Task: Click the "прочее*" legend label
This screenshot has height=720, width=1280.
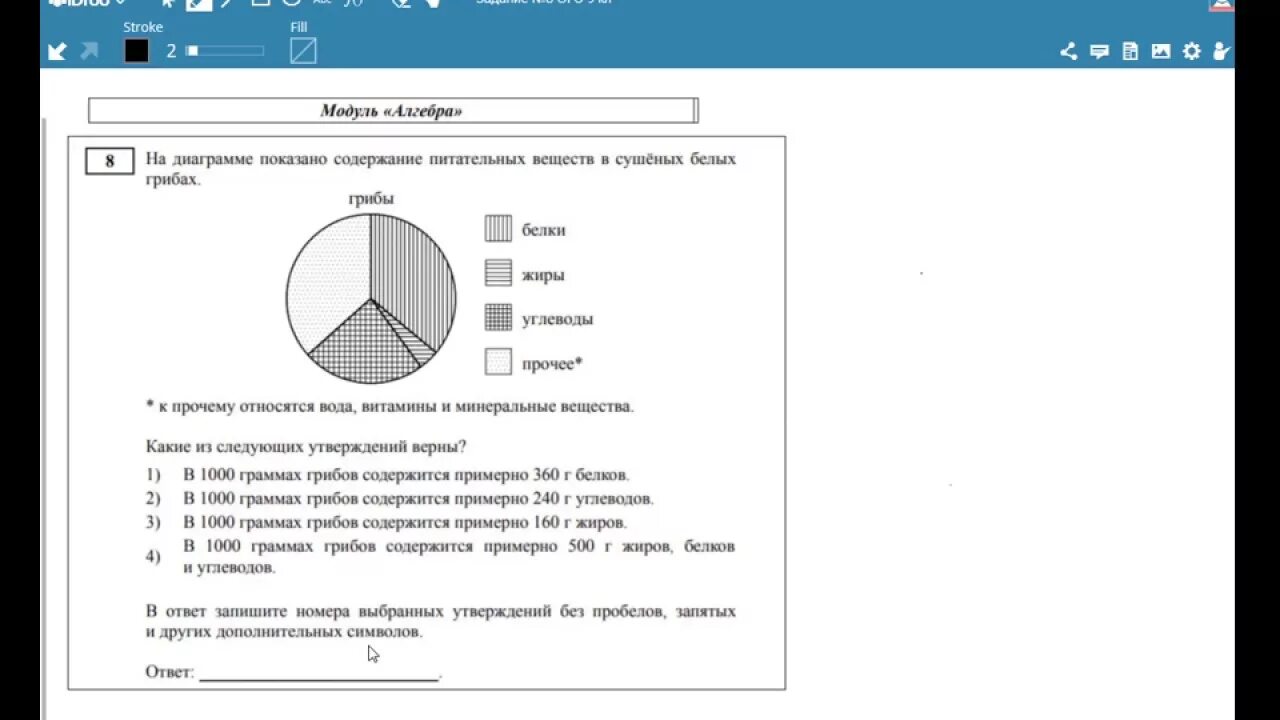Action: 551,364
